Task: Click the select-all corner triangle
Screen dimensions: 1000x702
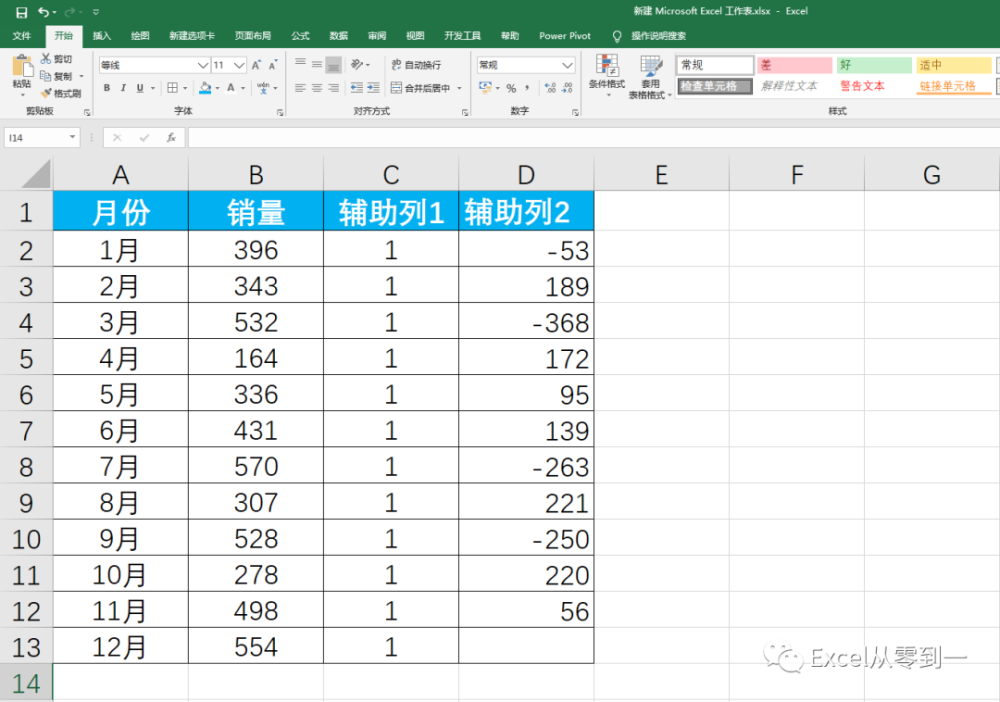Action: (x=35, y=174)
